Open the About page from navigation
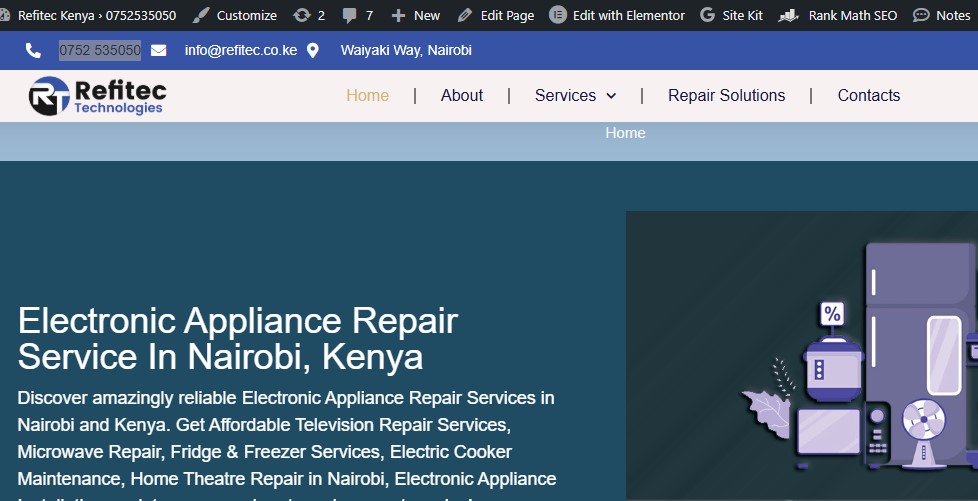978x501 pixels. tap(462, 95)
